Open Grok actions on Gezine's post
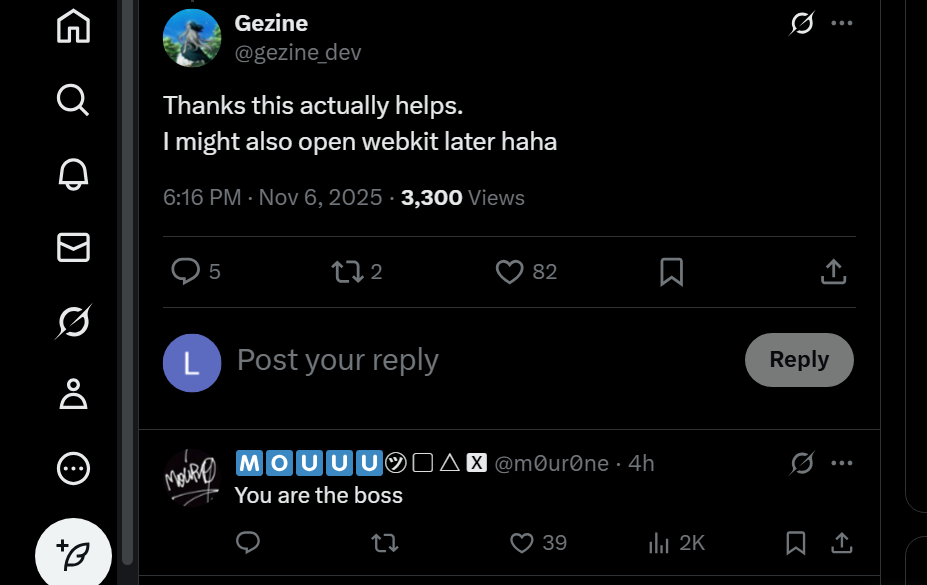The height and width of the screenshot is (585, 927). 801,23
